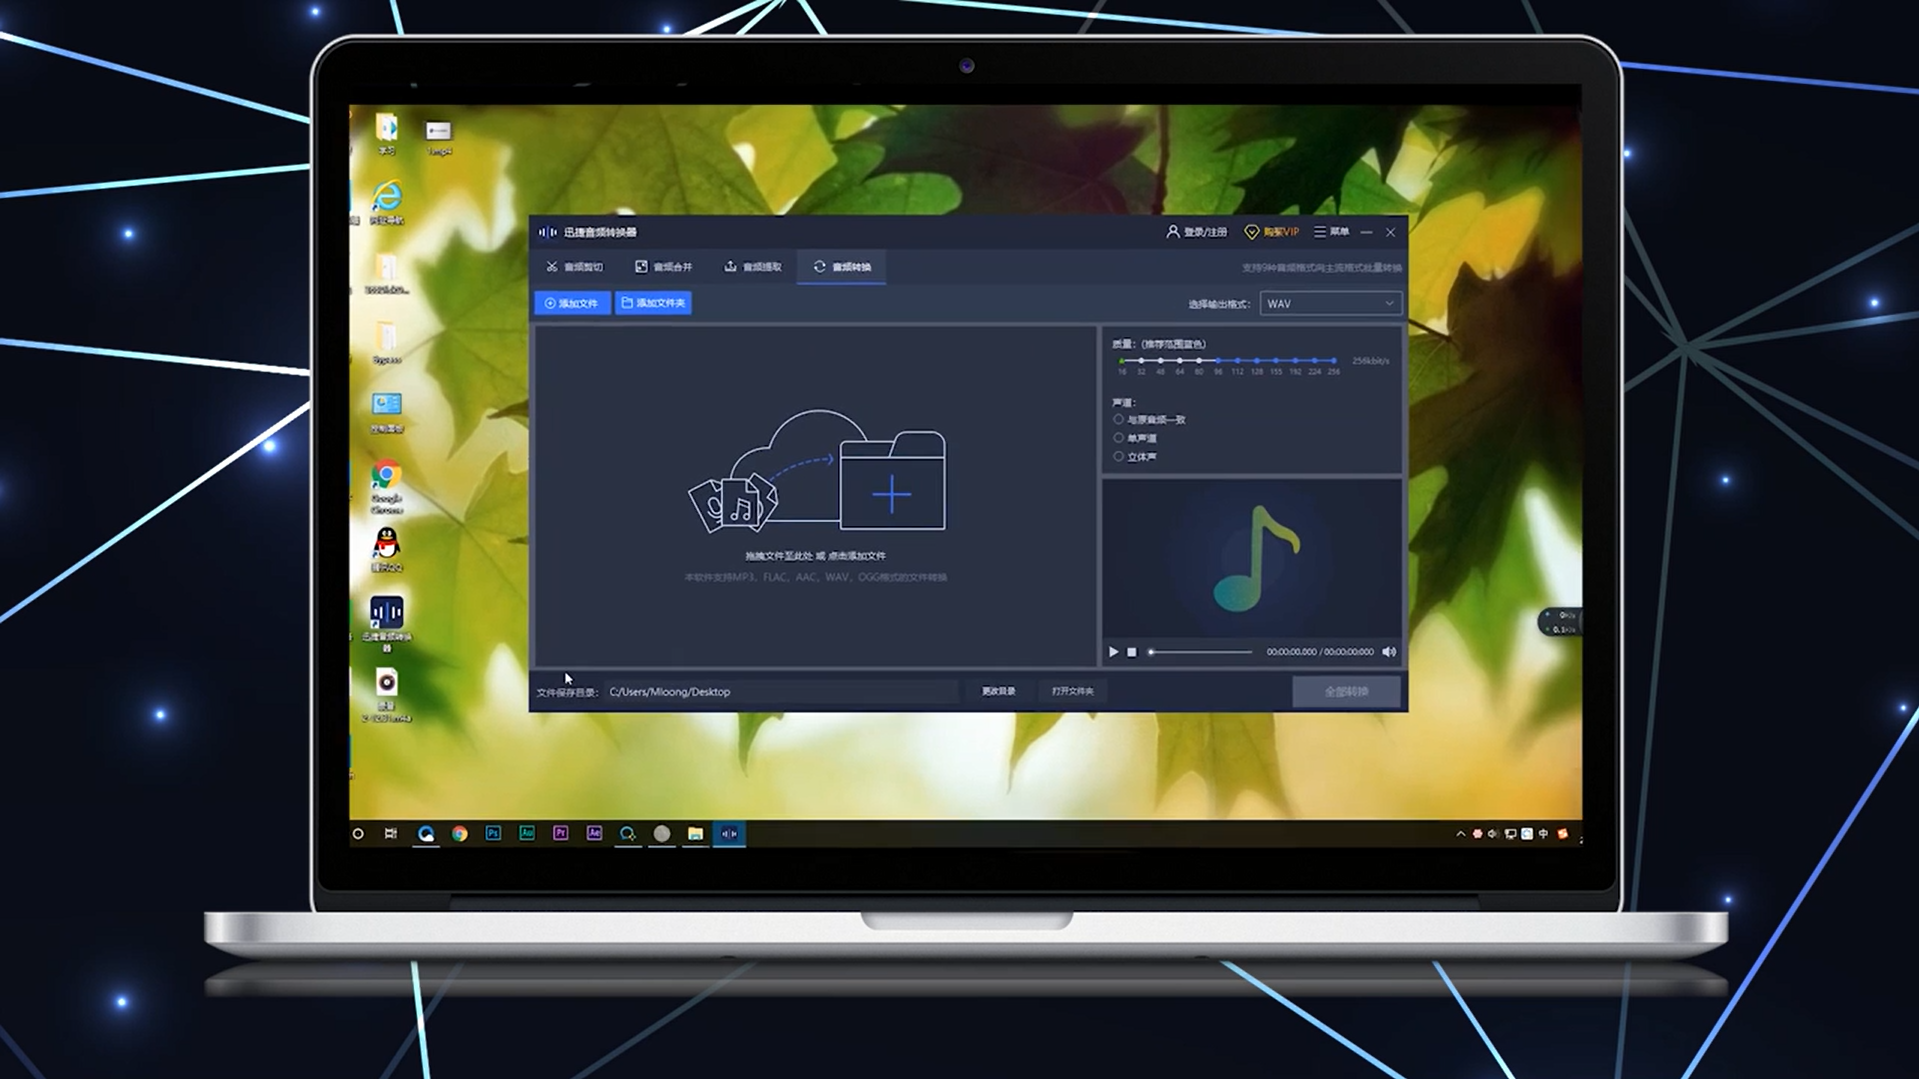Select the 与原音频一致 channel radio button
This screenshot has height=1079, width=1919.
(1118, 420)
